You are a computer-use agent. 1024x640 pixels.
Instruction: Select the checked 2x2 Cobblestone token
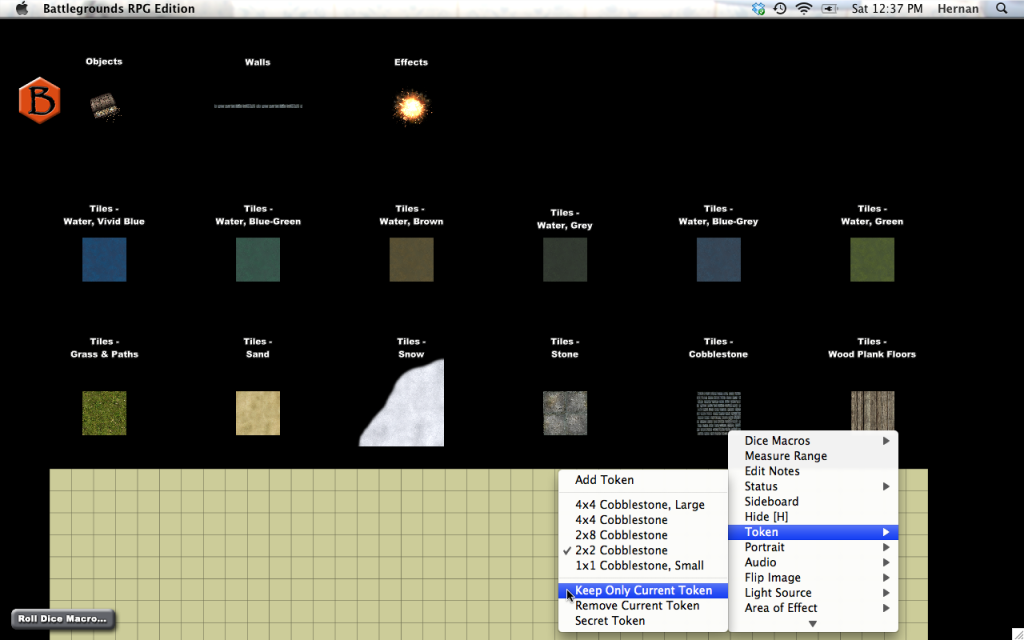click(x=621, y=550)
